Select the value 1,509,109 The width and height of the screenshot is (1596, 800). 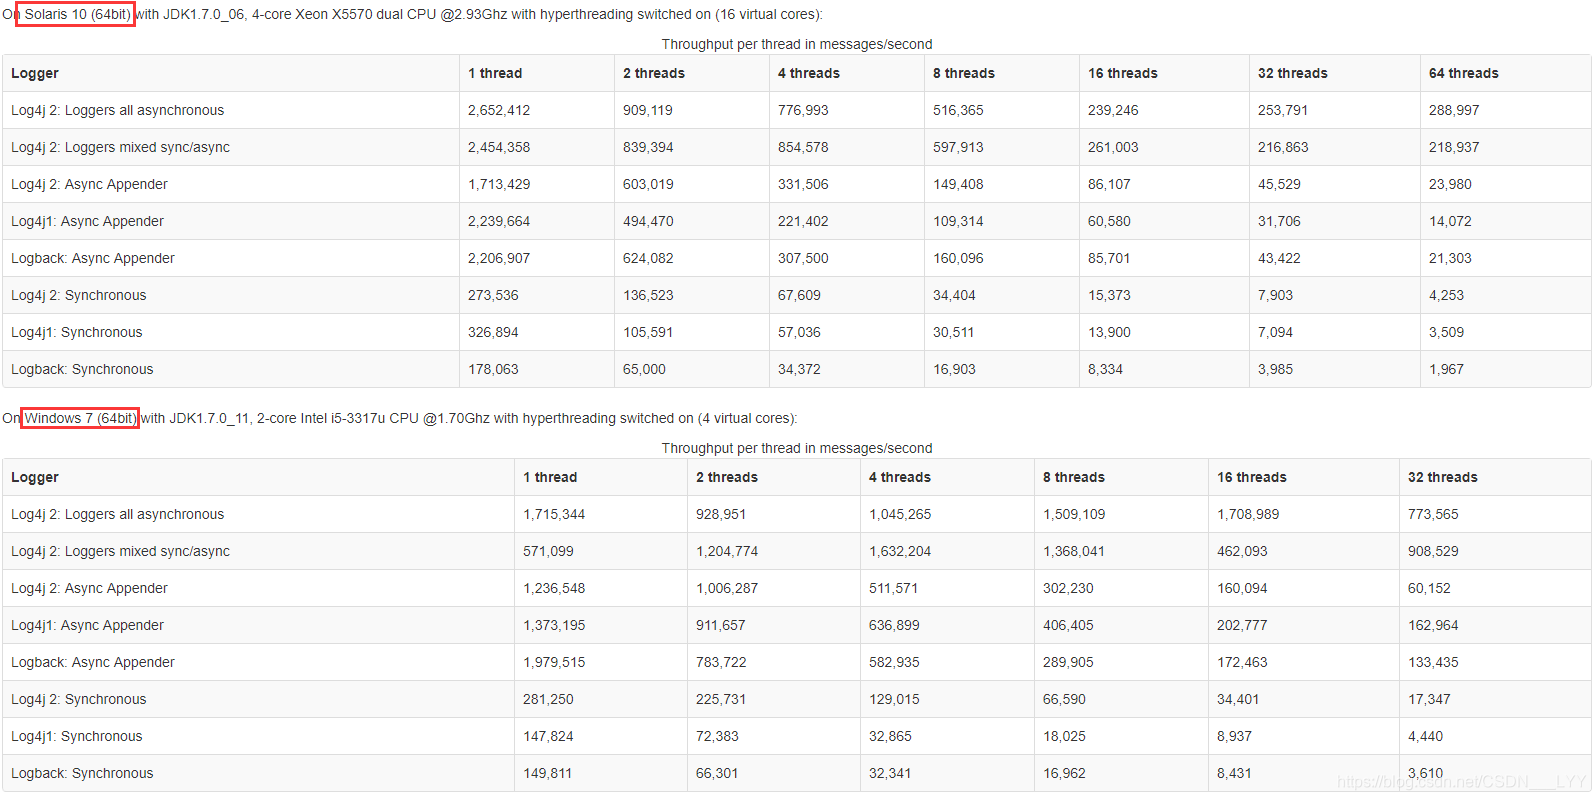(1074, 514)
